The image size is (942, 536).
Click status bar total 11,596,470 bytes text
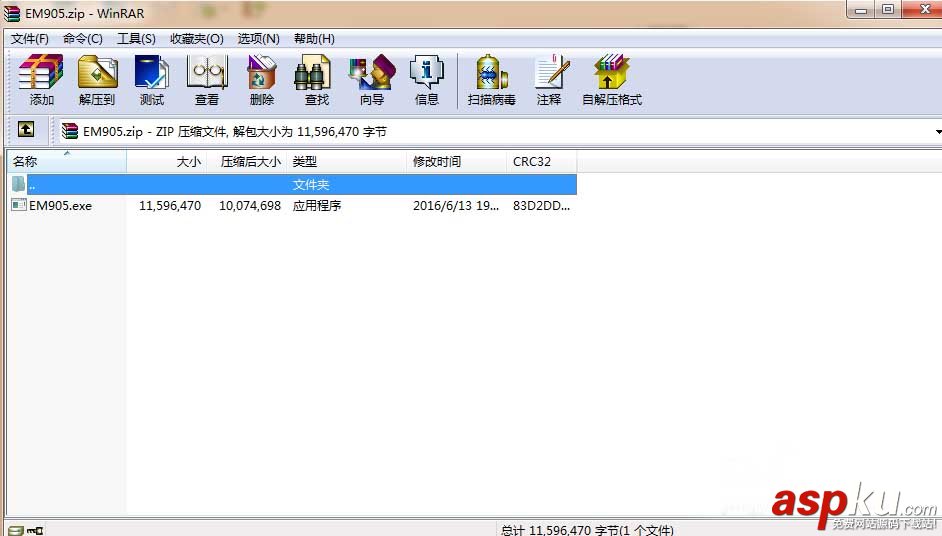(x=587, y=530)
